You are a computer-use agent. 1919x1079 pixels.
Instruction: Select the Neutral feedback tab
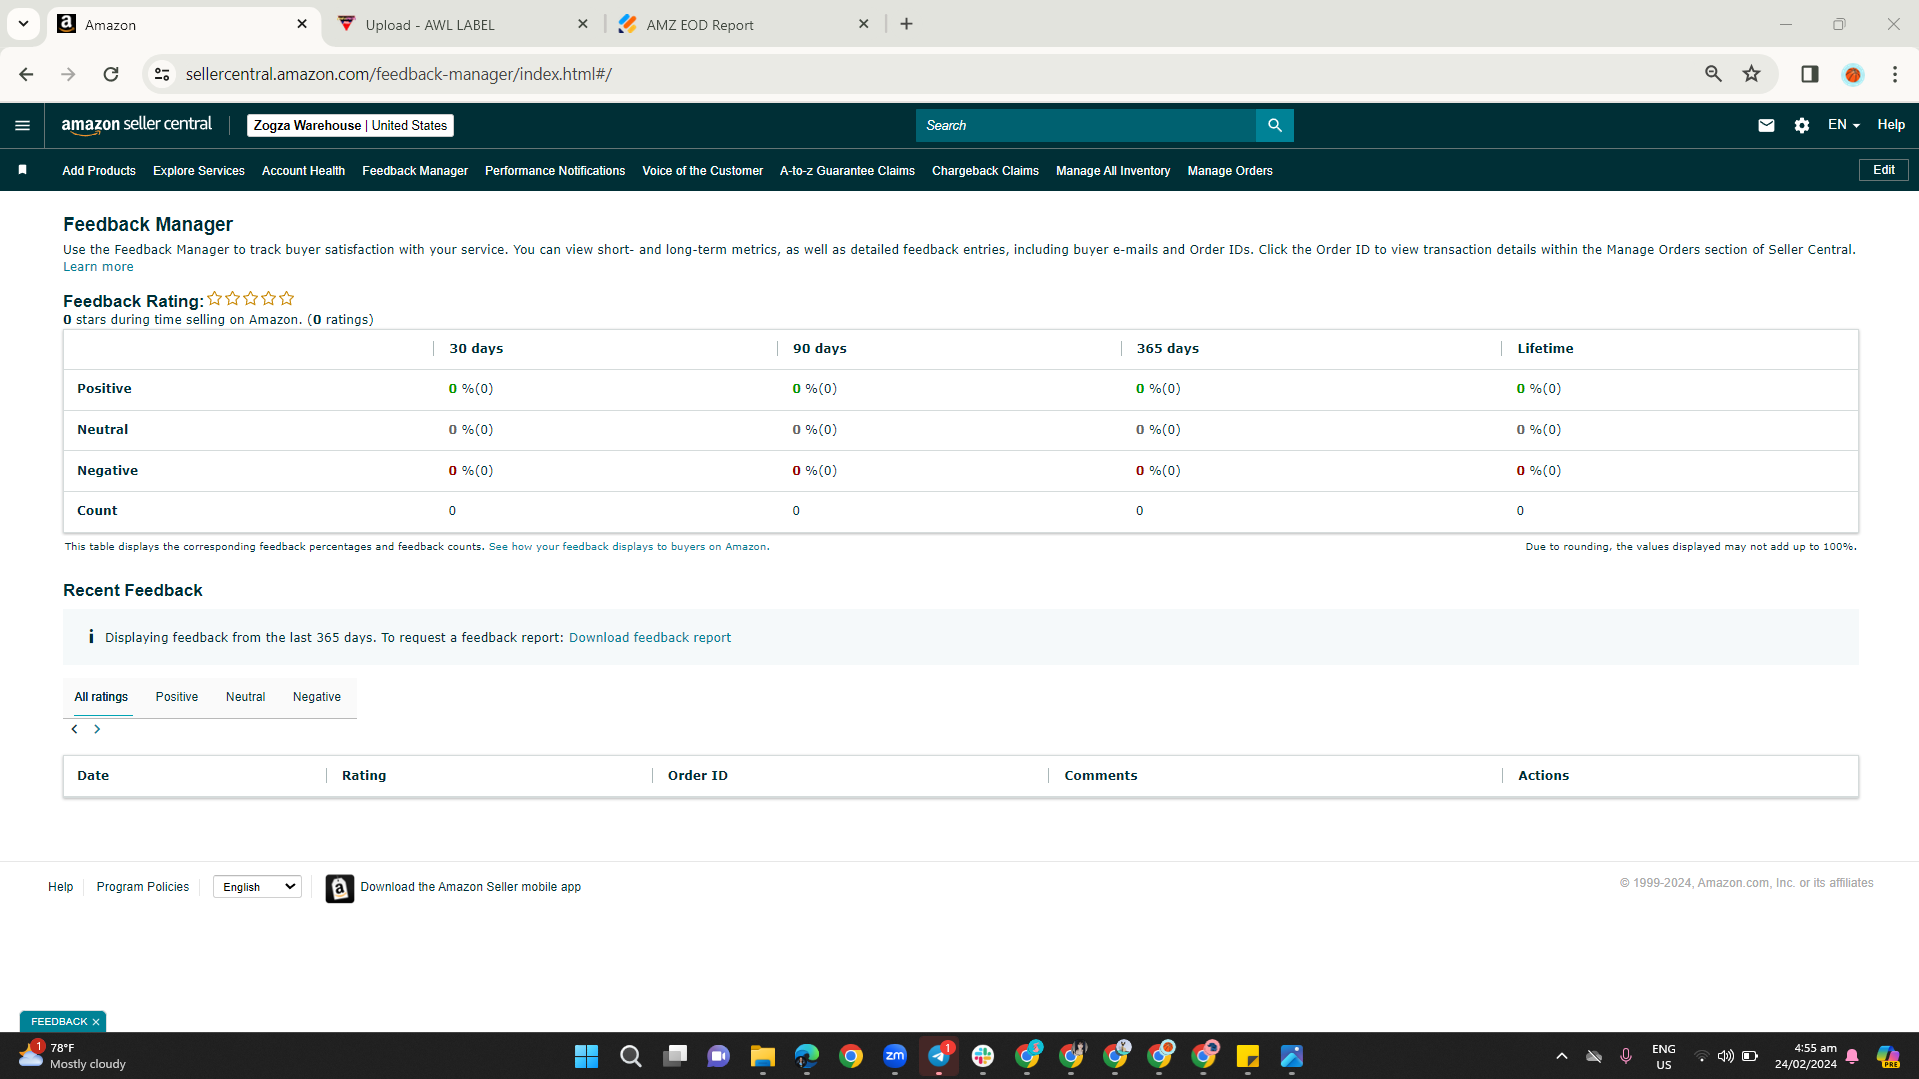tap(246, 697)
